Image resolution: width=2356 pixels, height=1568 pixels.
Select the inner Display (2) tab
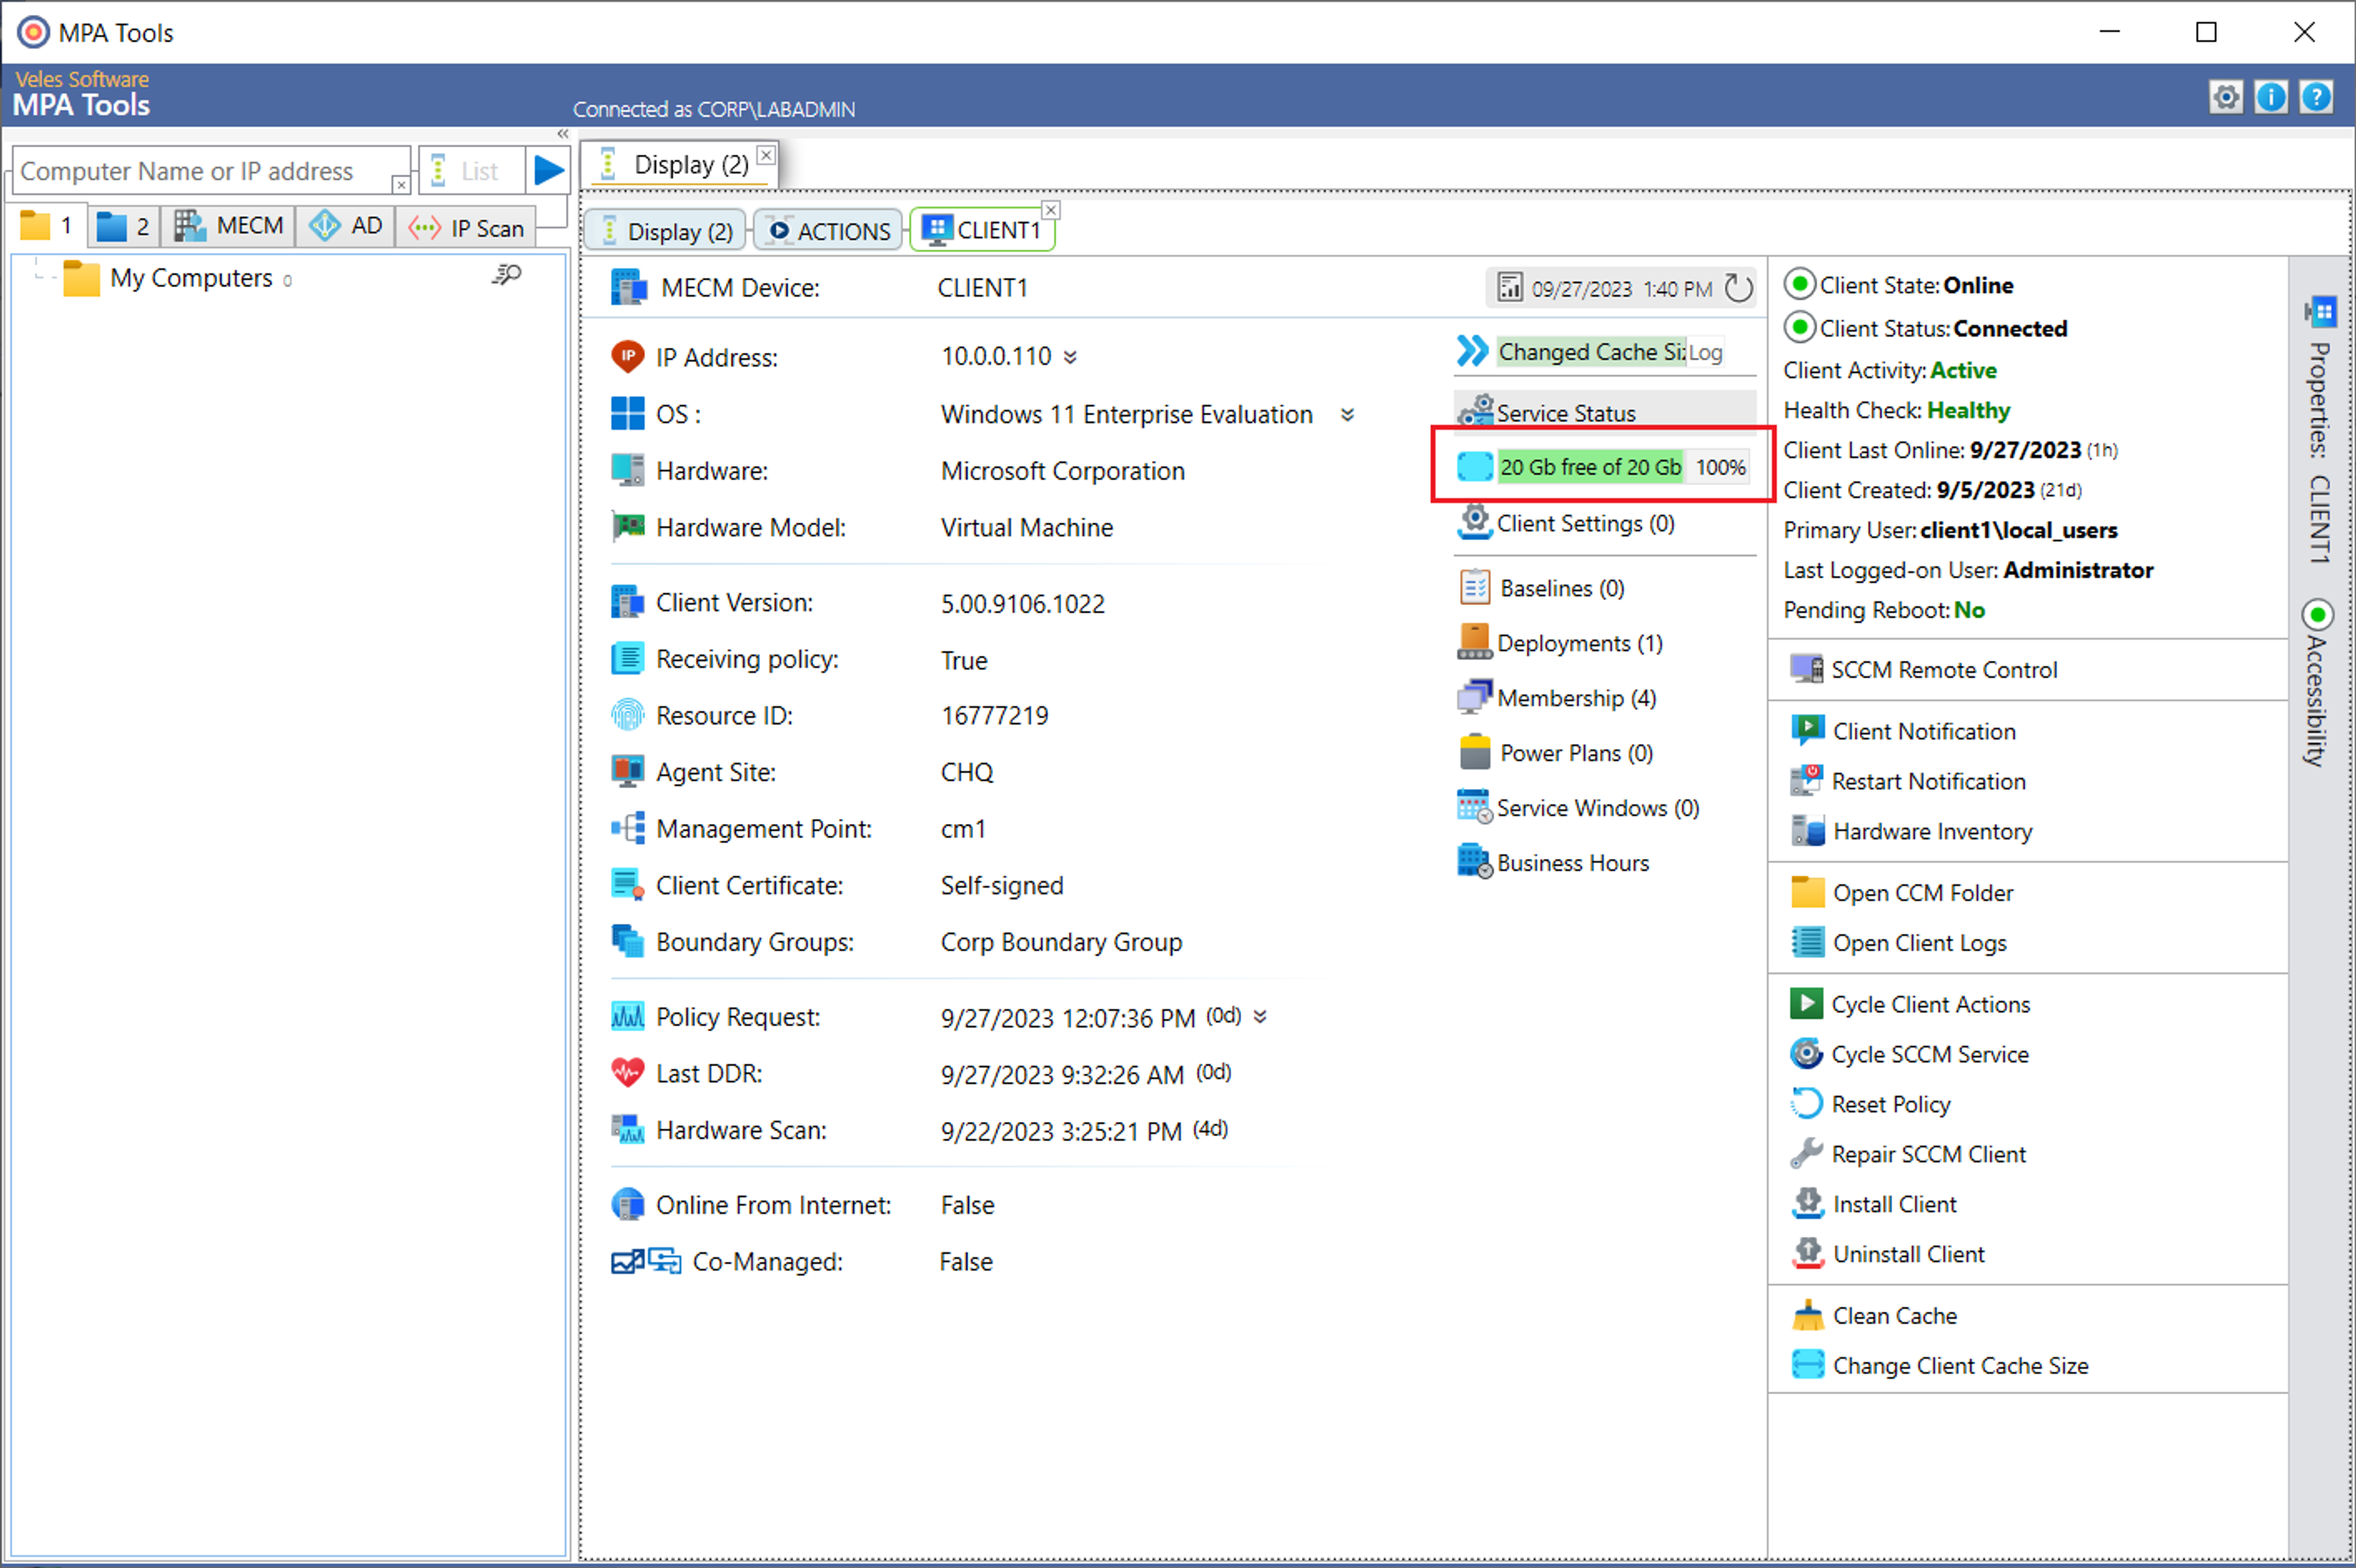click(x=665, y=231)
